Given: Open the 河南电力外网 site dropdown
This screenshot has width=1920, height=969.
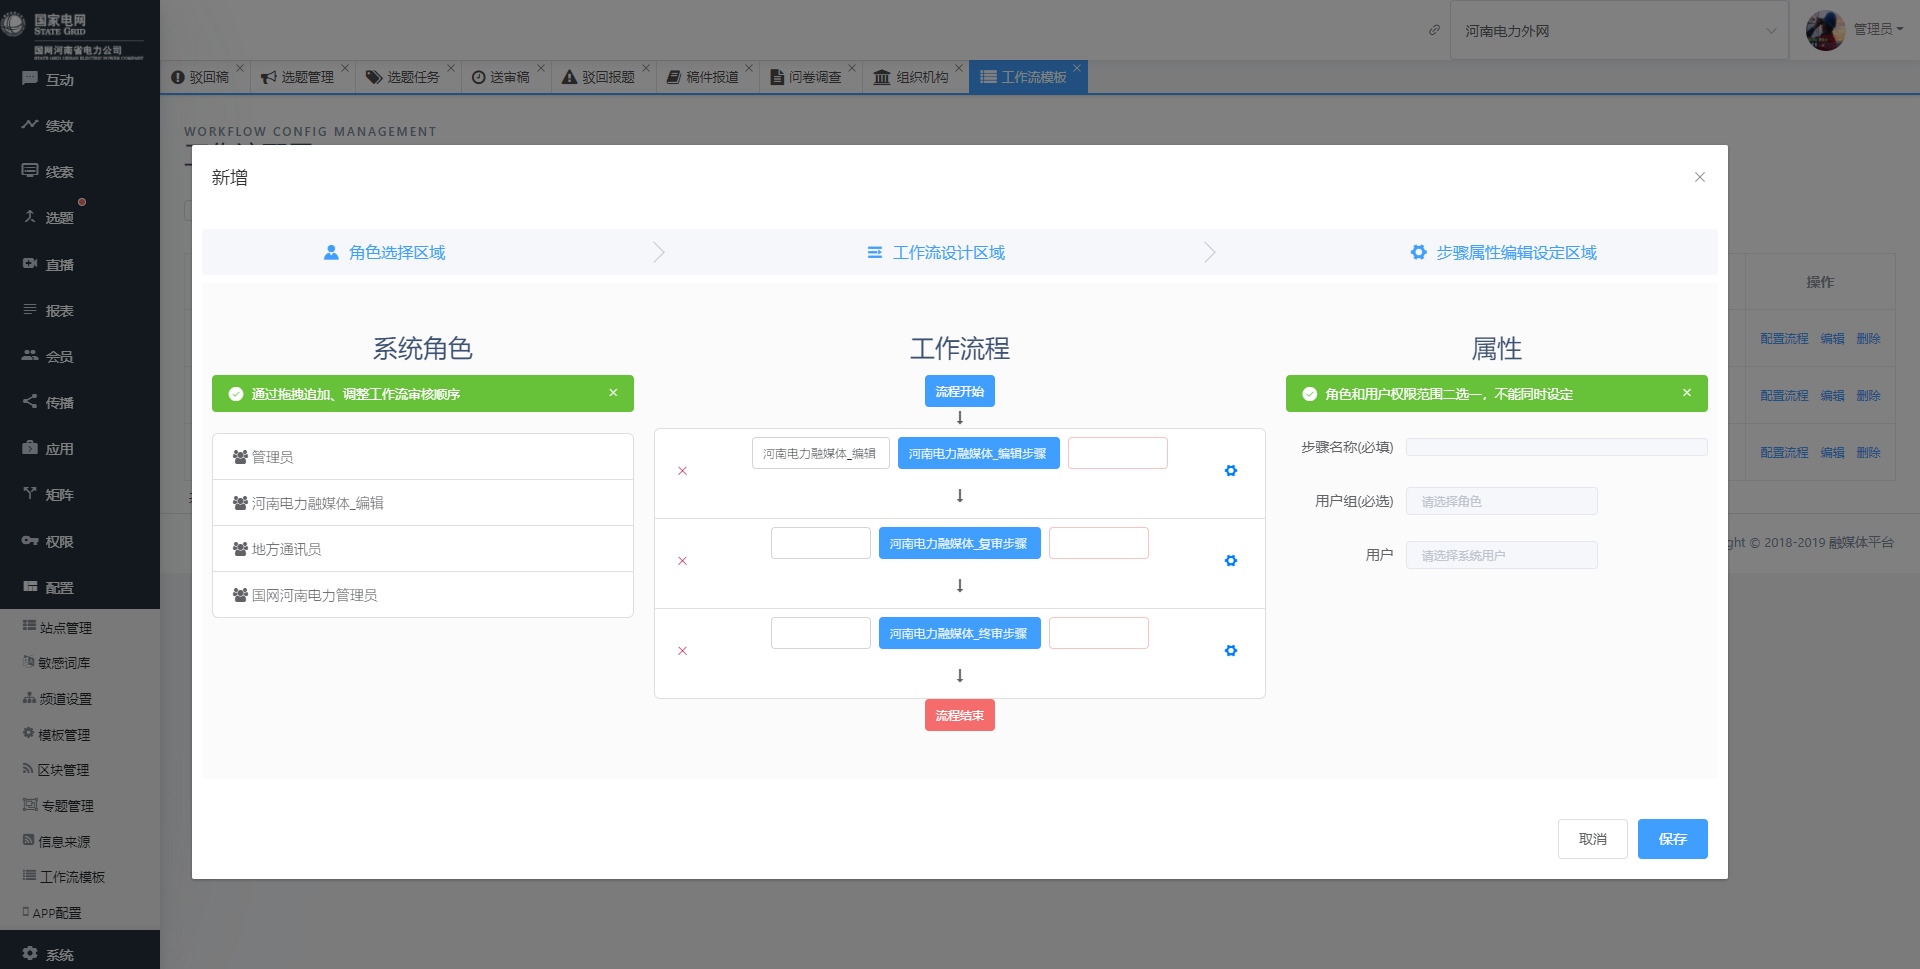Looking at the screenshot, I should pyautogui.click(x=1619, y=31).
